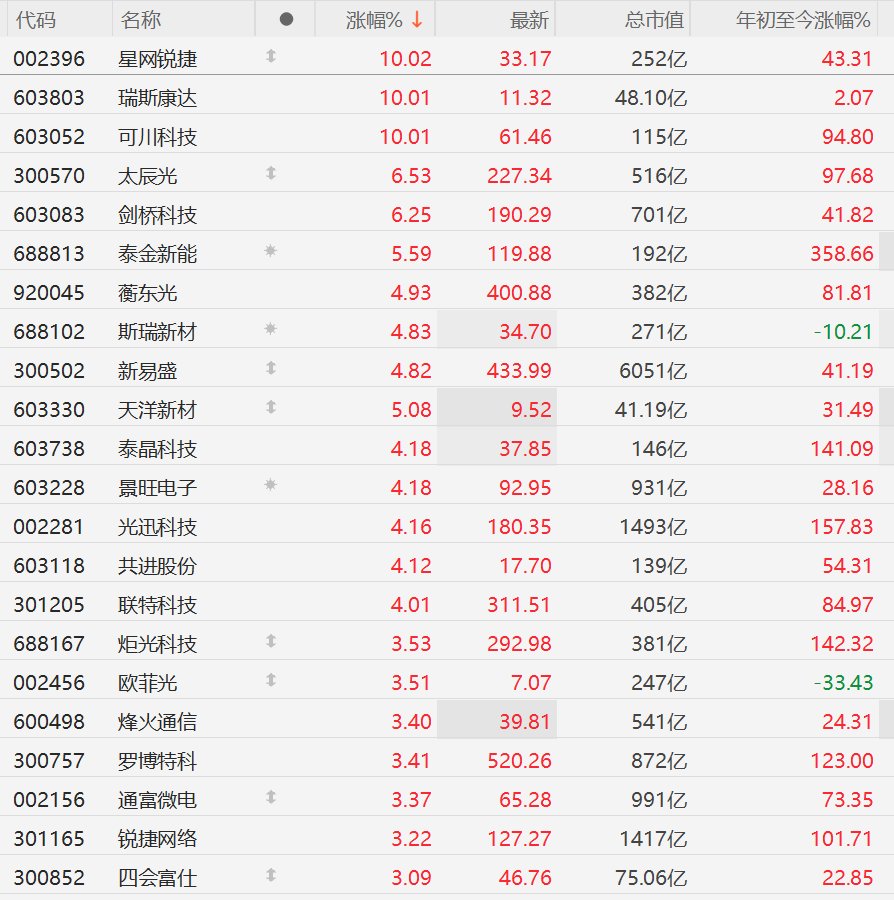This screenshot has height=900, width=894.
Task: Open stock 锐捷网络
Action: tap(157, 840)
